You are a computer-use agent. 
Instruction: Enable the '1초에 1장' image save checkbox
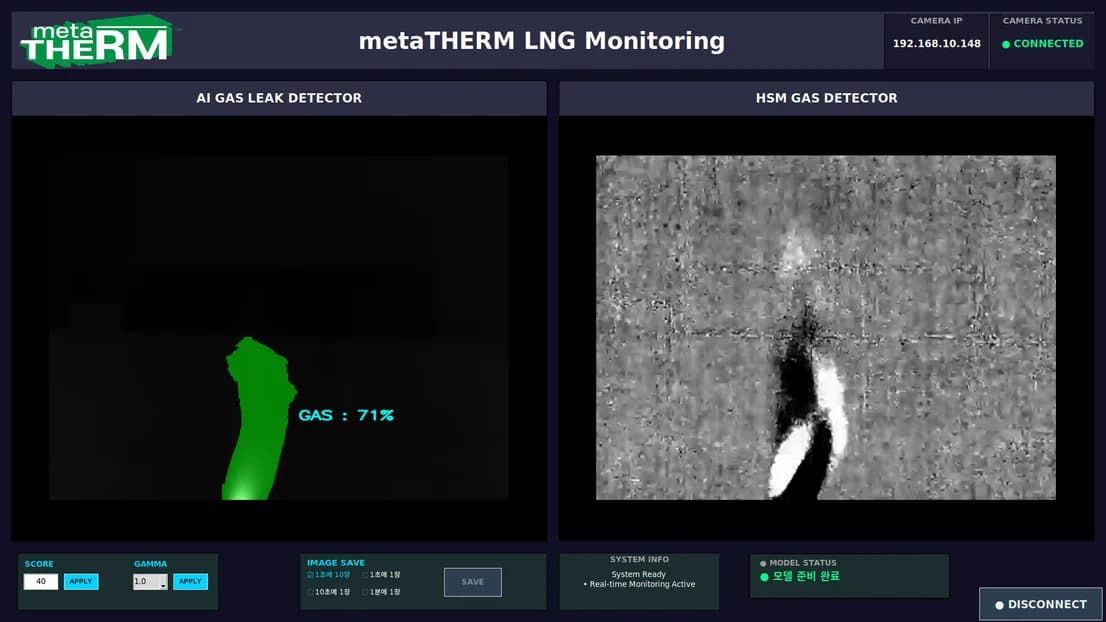365,575
